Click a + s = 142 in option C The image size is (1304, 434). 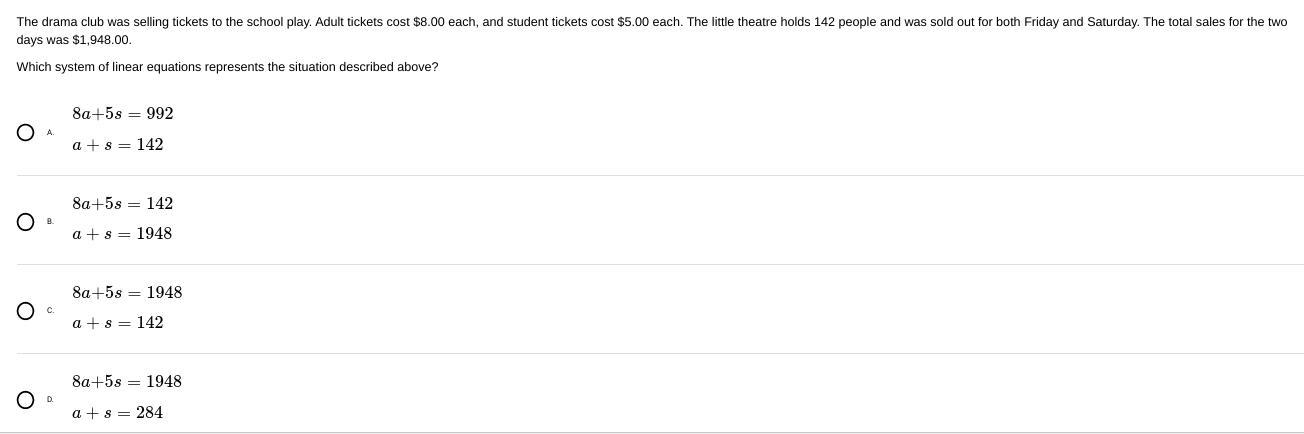point(117,323)
